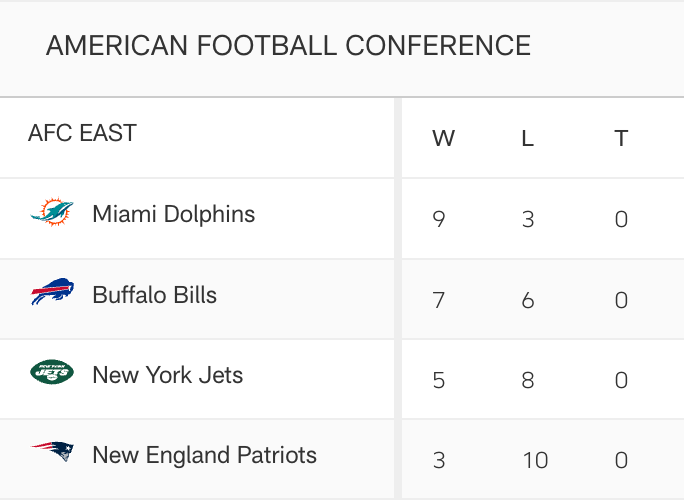
Task: Click the Patriots losses value 10
Action: pos(535,460)
